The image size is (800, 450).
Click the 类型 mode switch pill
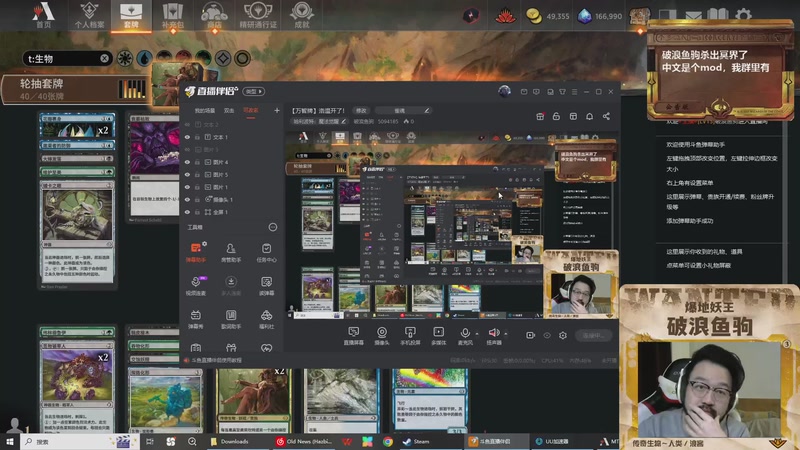pos(254,91)
